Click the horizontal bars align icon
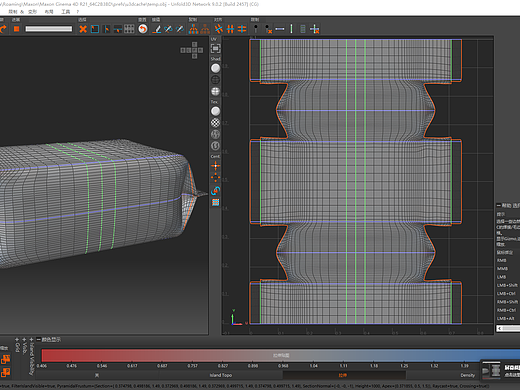 [242, 29]
